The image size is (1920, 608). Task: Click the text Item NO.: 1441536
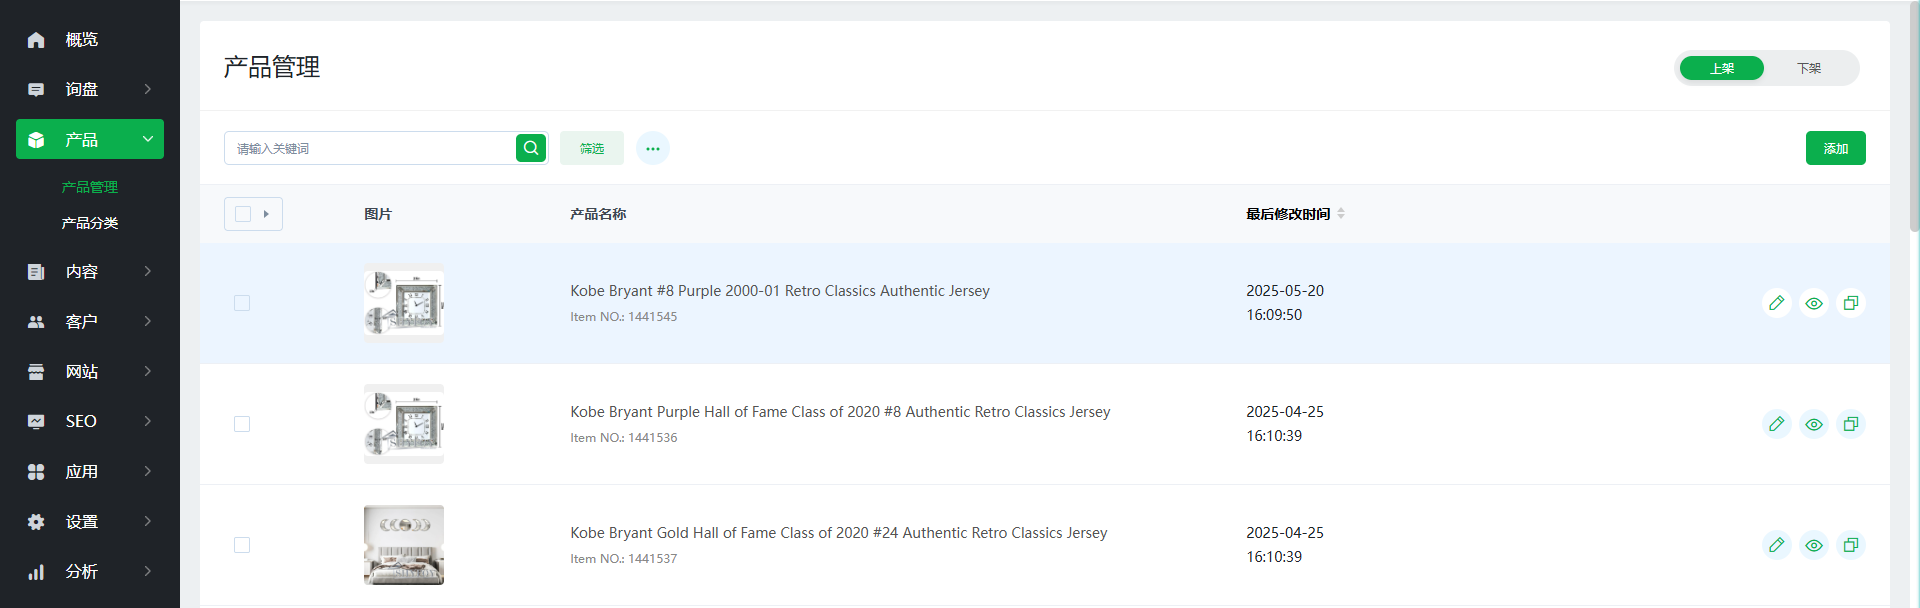pyautogui.click(x=624, y=438)
